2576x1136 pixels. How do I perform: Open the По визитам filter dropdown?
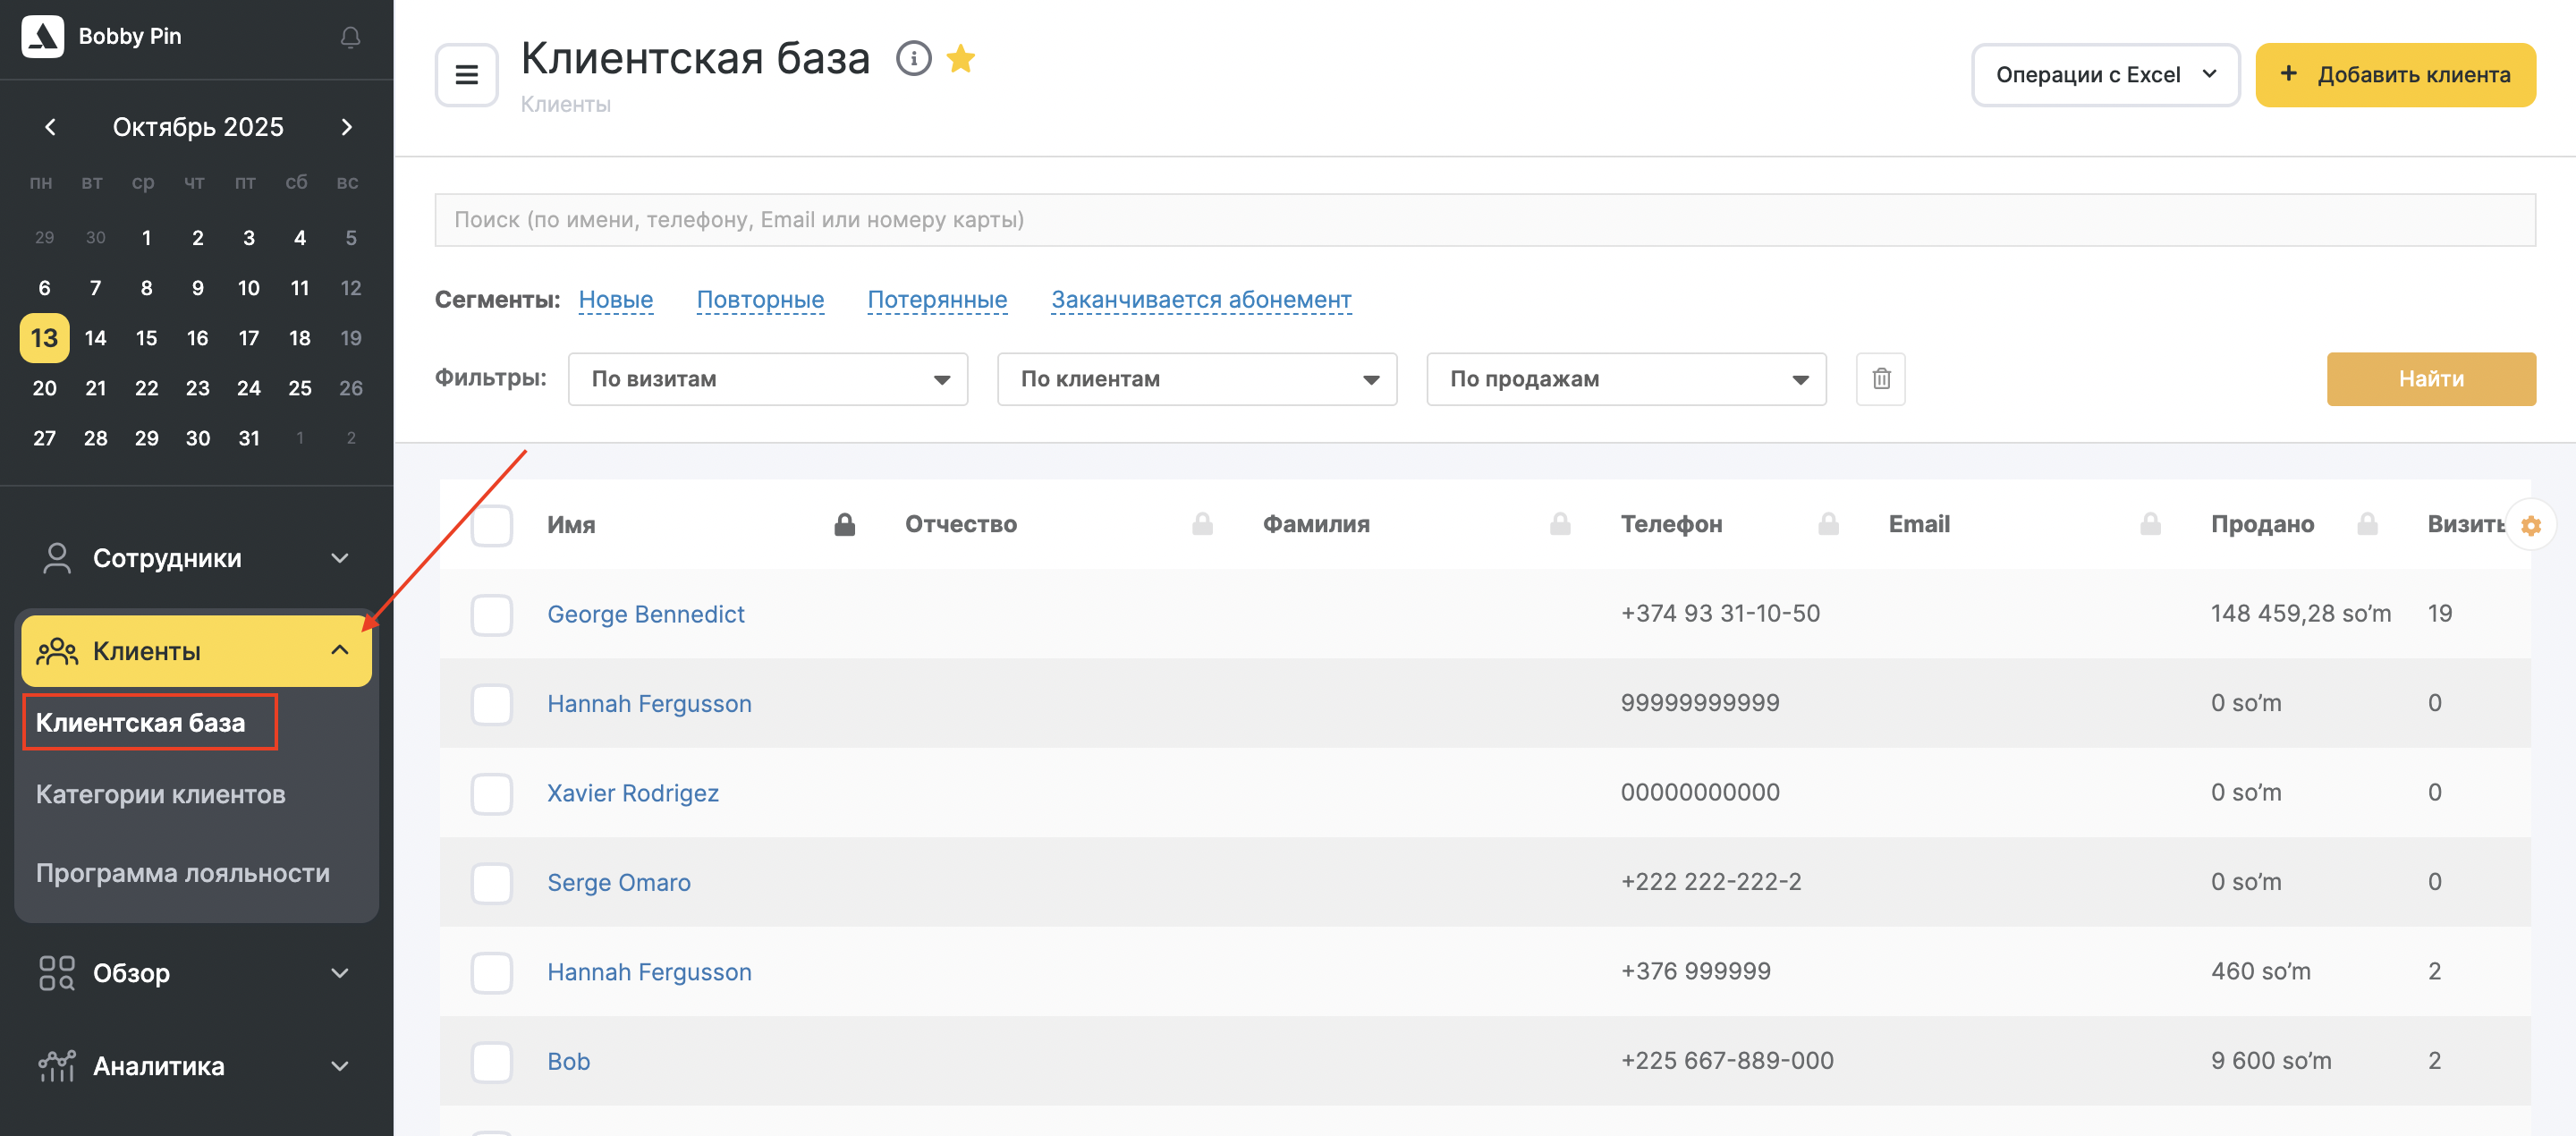click(x=767, y=379)
